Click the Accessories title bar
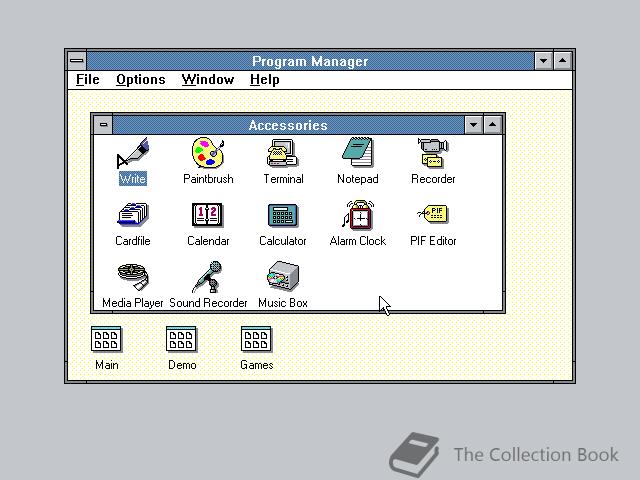The image size is (640, 480). point(288,125)
